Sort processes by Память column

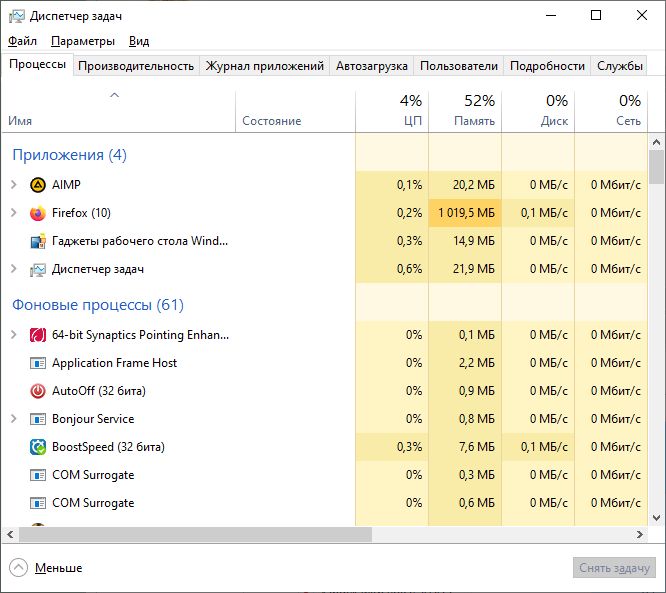click(465, 110)
